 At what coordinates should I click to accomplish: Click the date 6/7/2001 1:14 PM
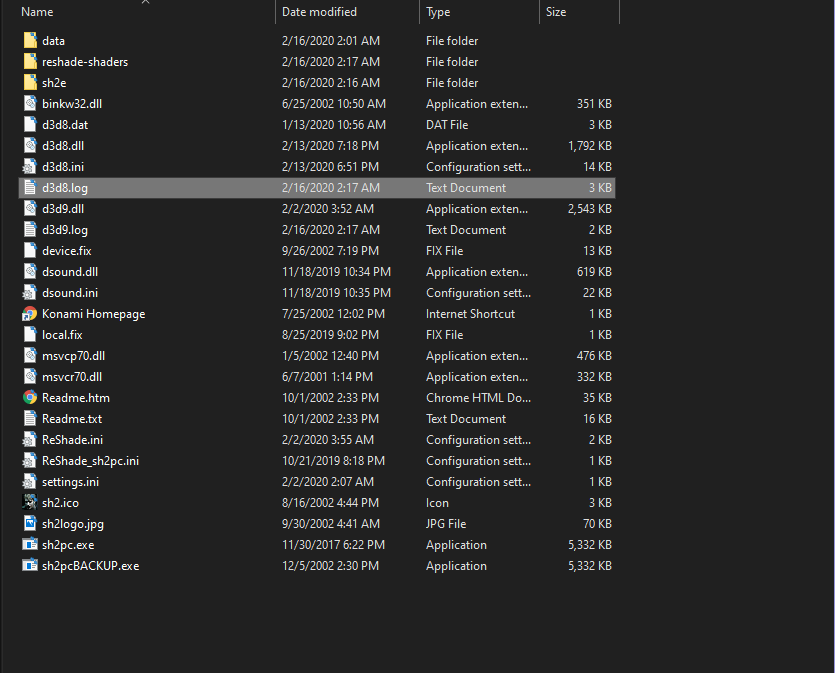click(x=327, y=377)
